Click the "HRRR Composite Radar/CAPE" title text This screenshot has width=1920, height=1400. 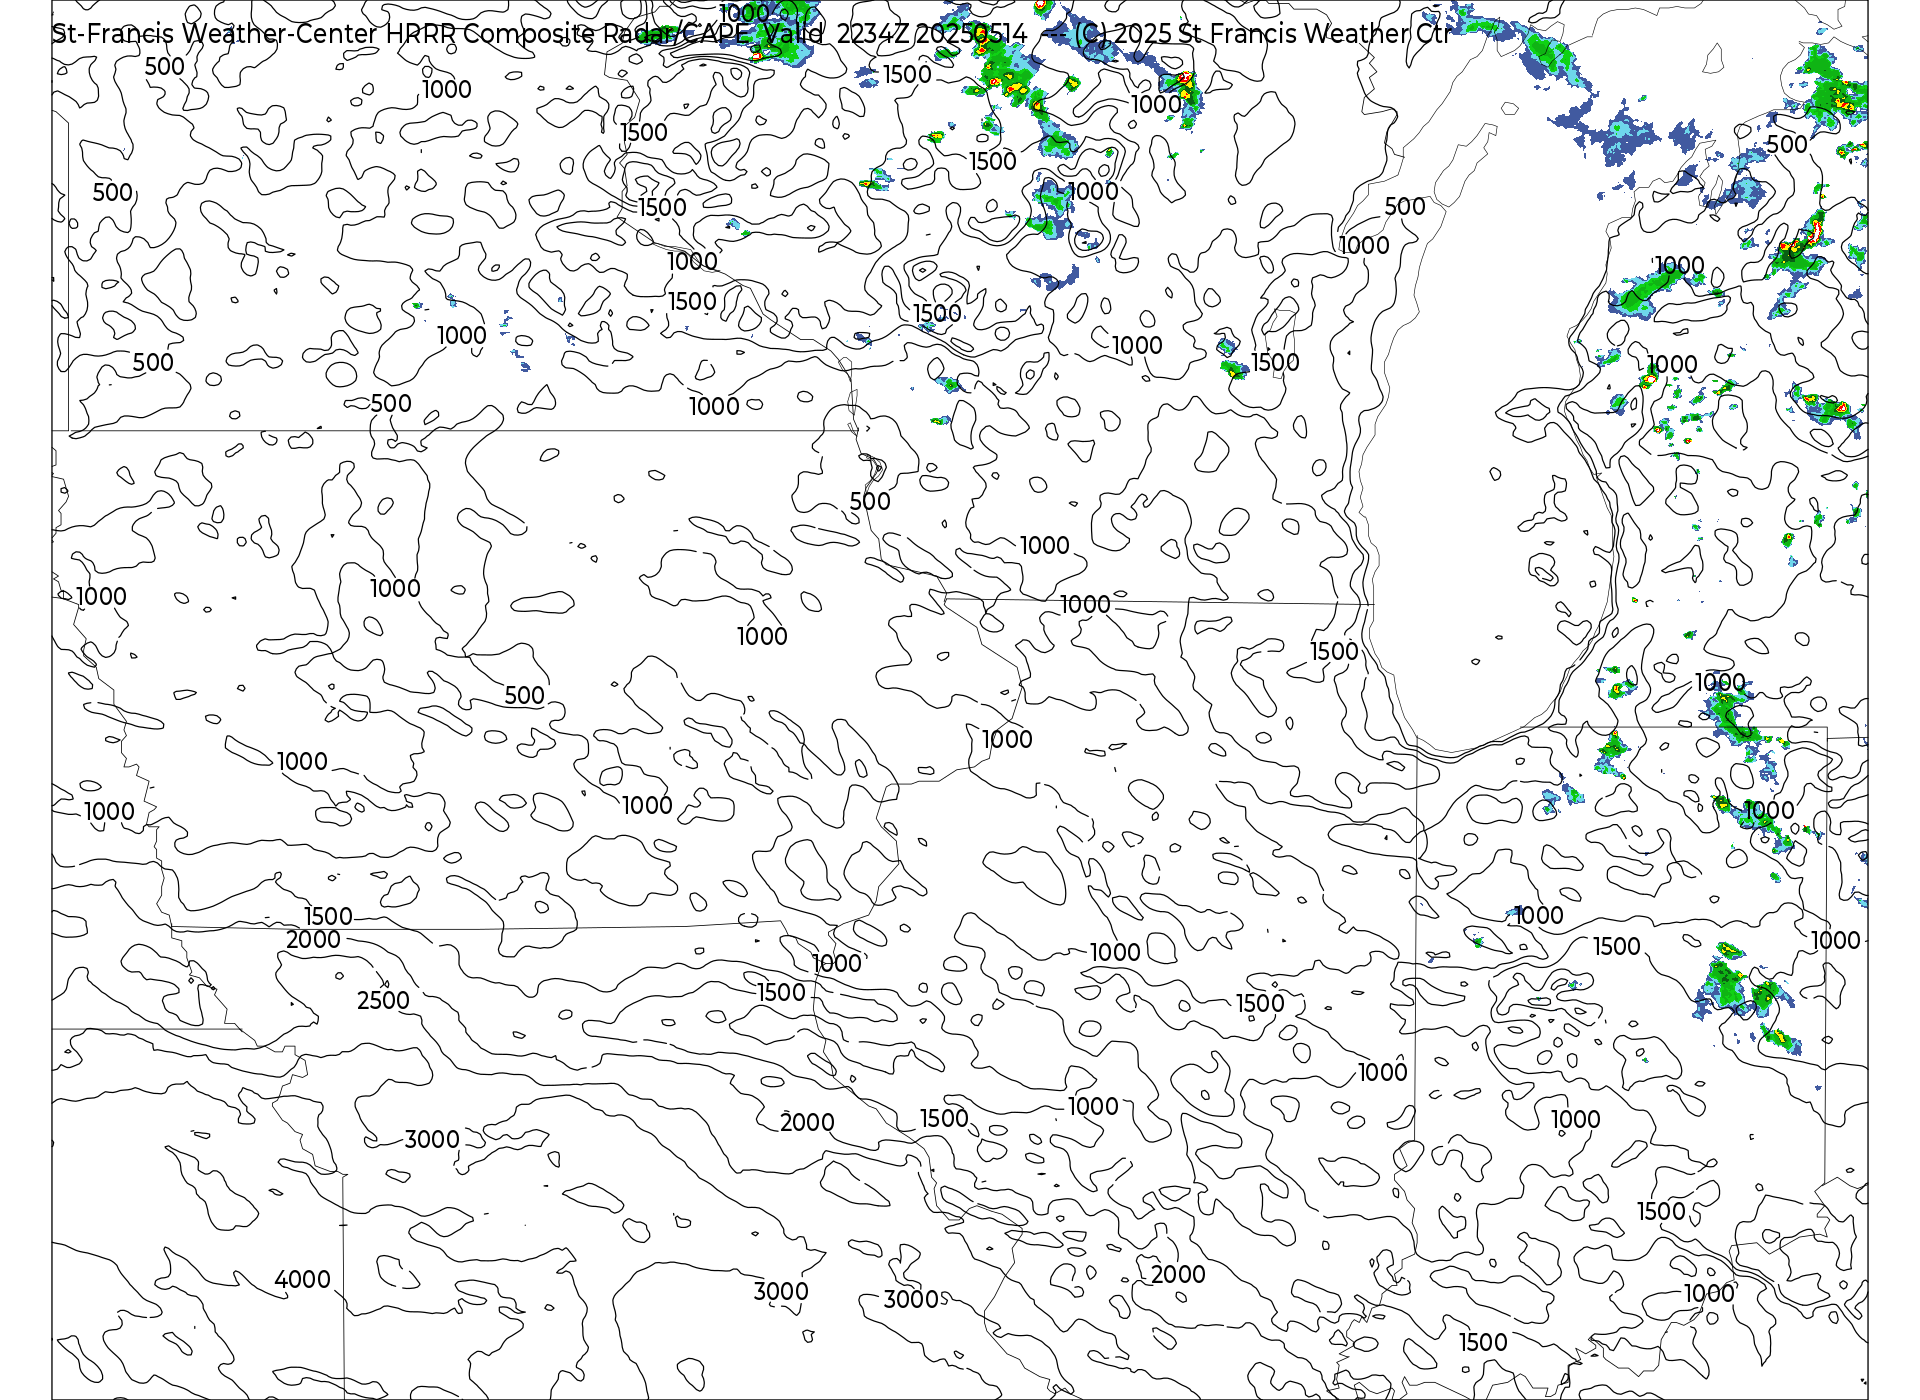[570, 34]
